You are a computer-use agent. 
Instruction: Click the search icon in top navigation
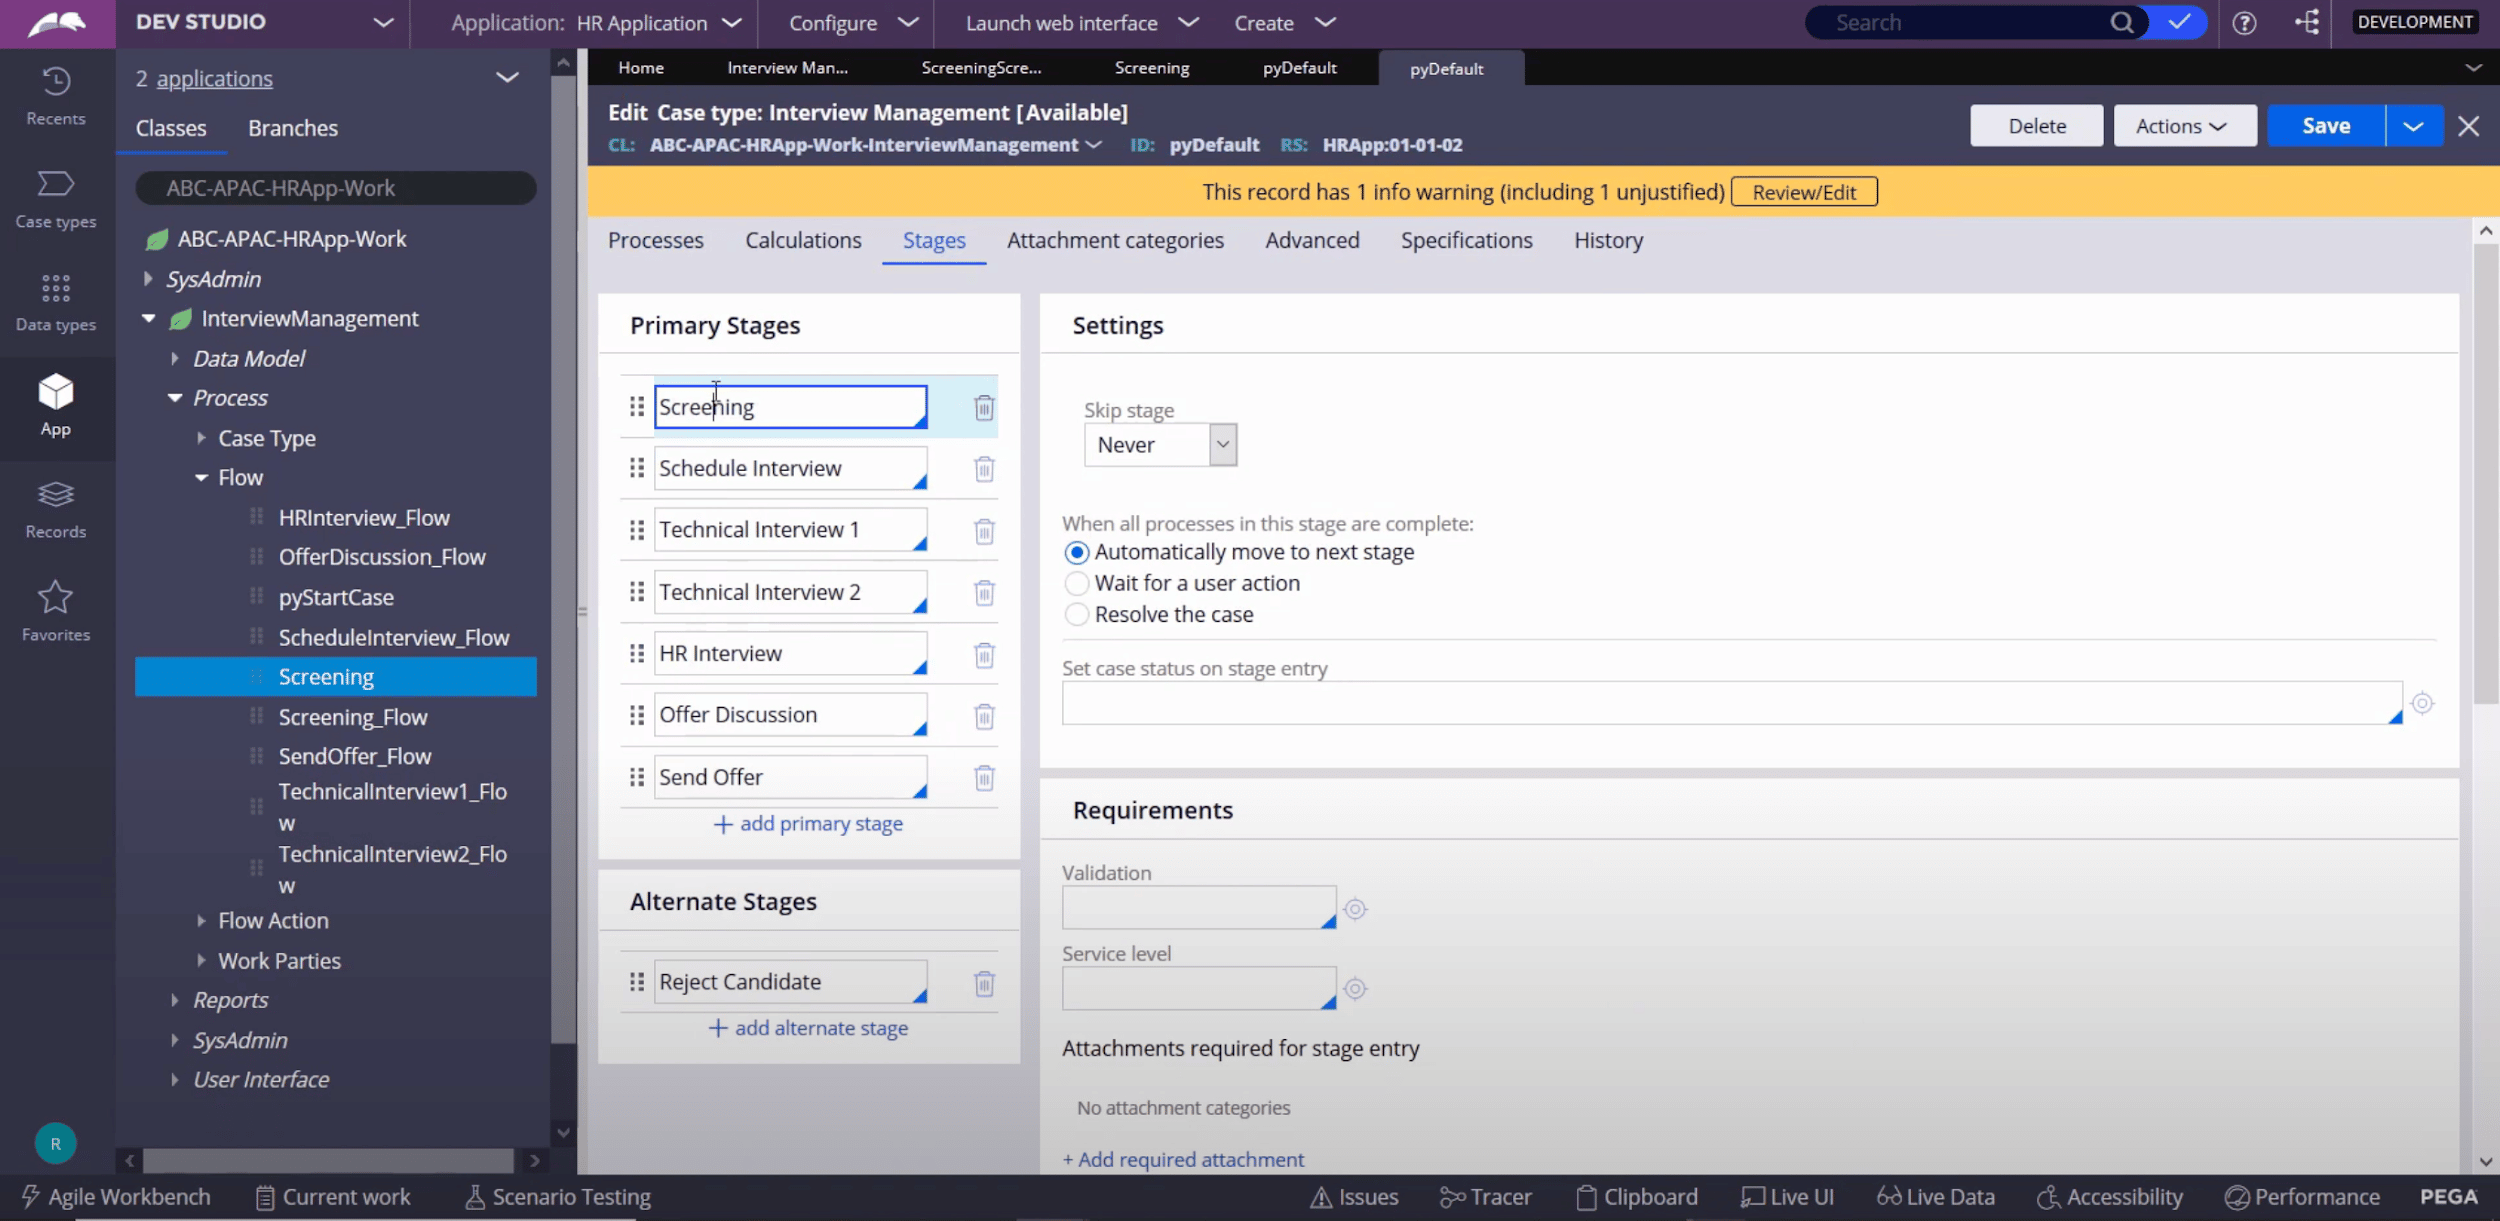2122,21
